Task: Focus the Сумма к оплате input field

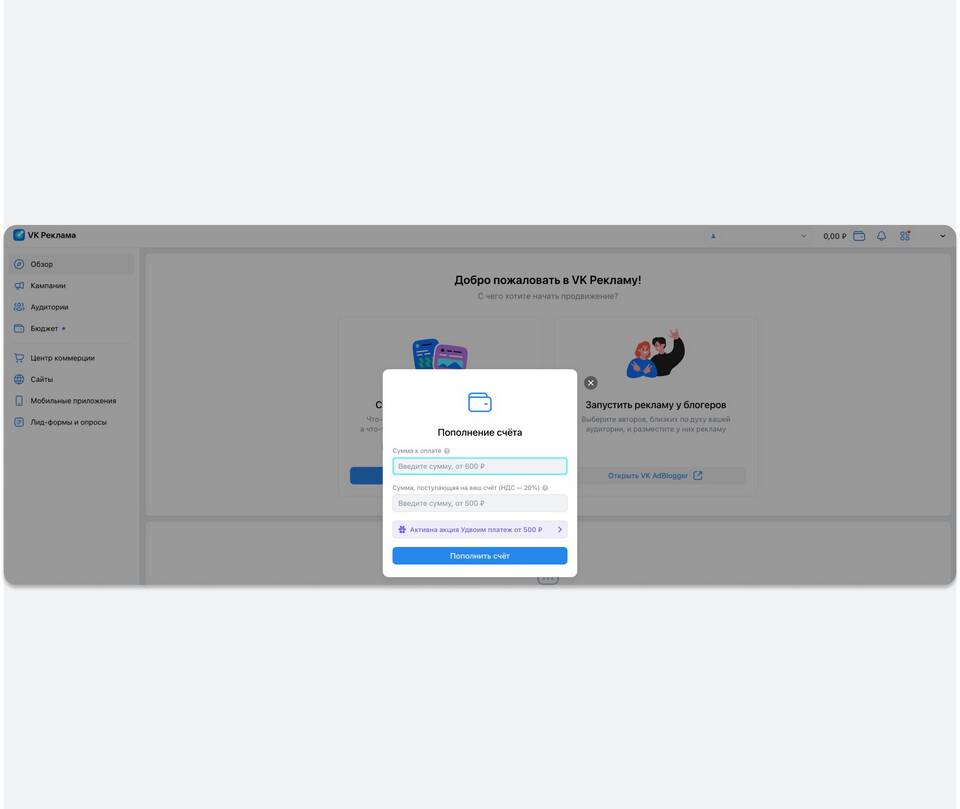Action: point(480,467)
